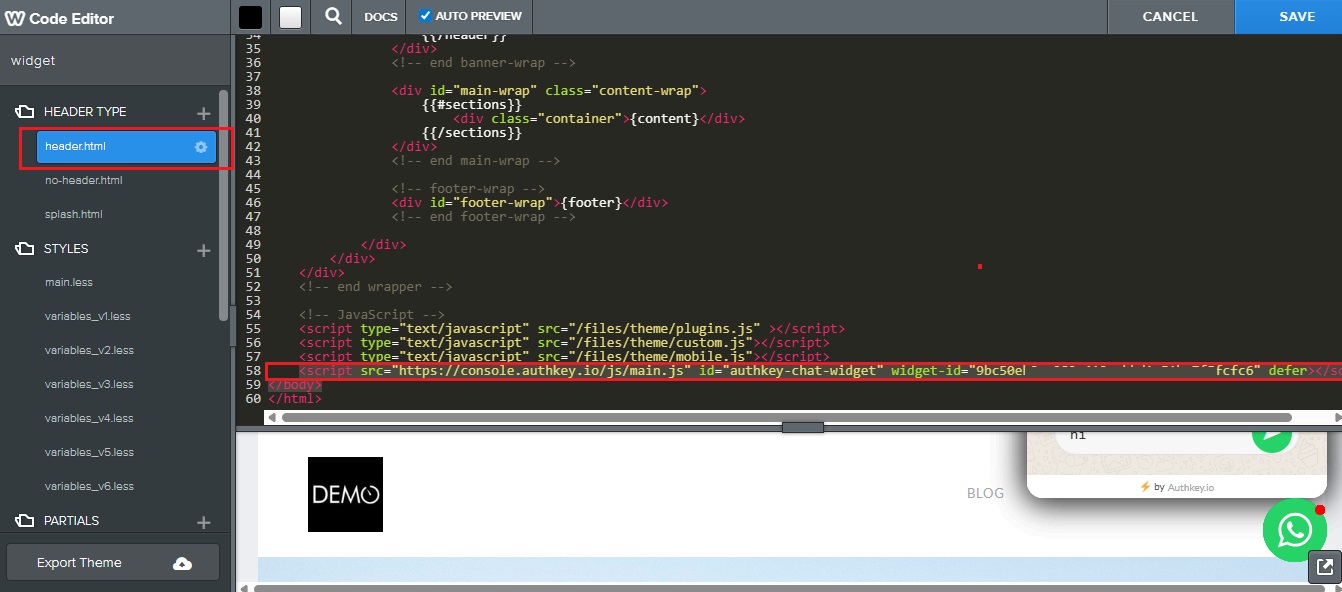Click the green send message arrow
1342x592 pixels.
tap(1272, 435)
